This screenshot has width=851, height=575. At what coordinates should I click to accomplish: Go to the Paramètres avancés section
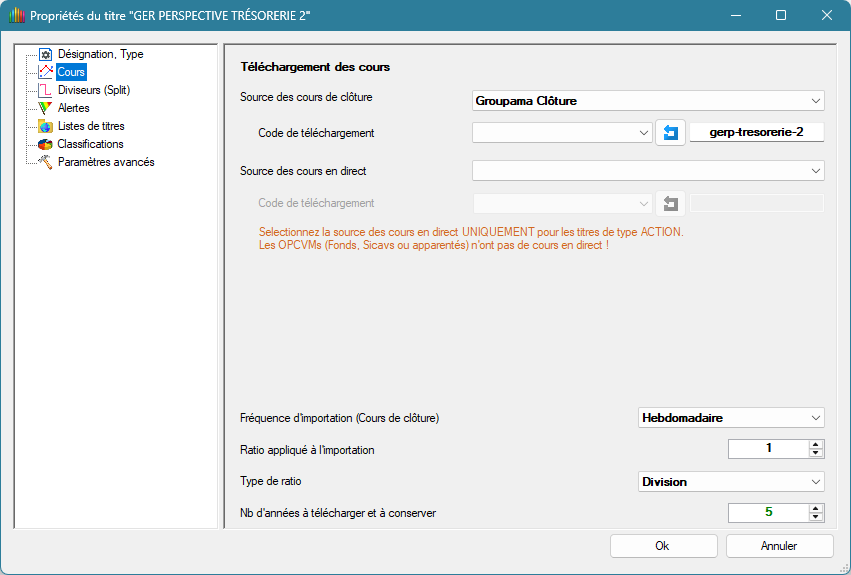click(x=106, y=162)
